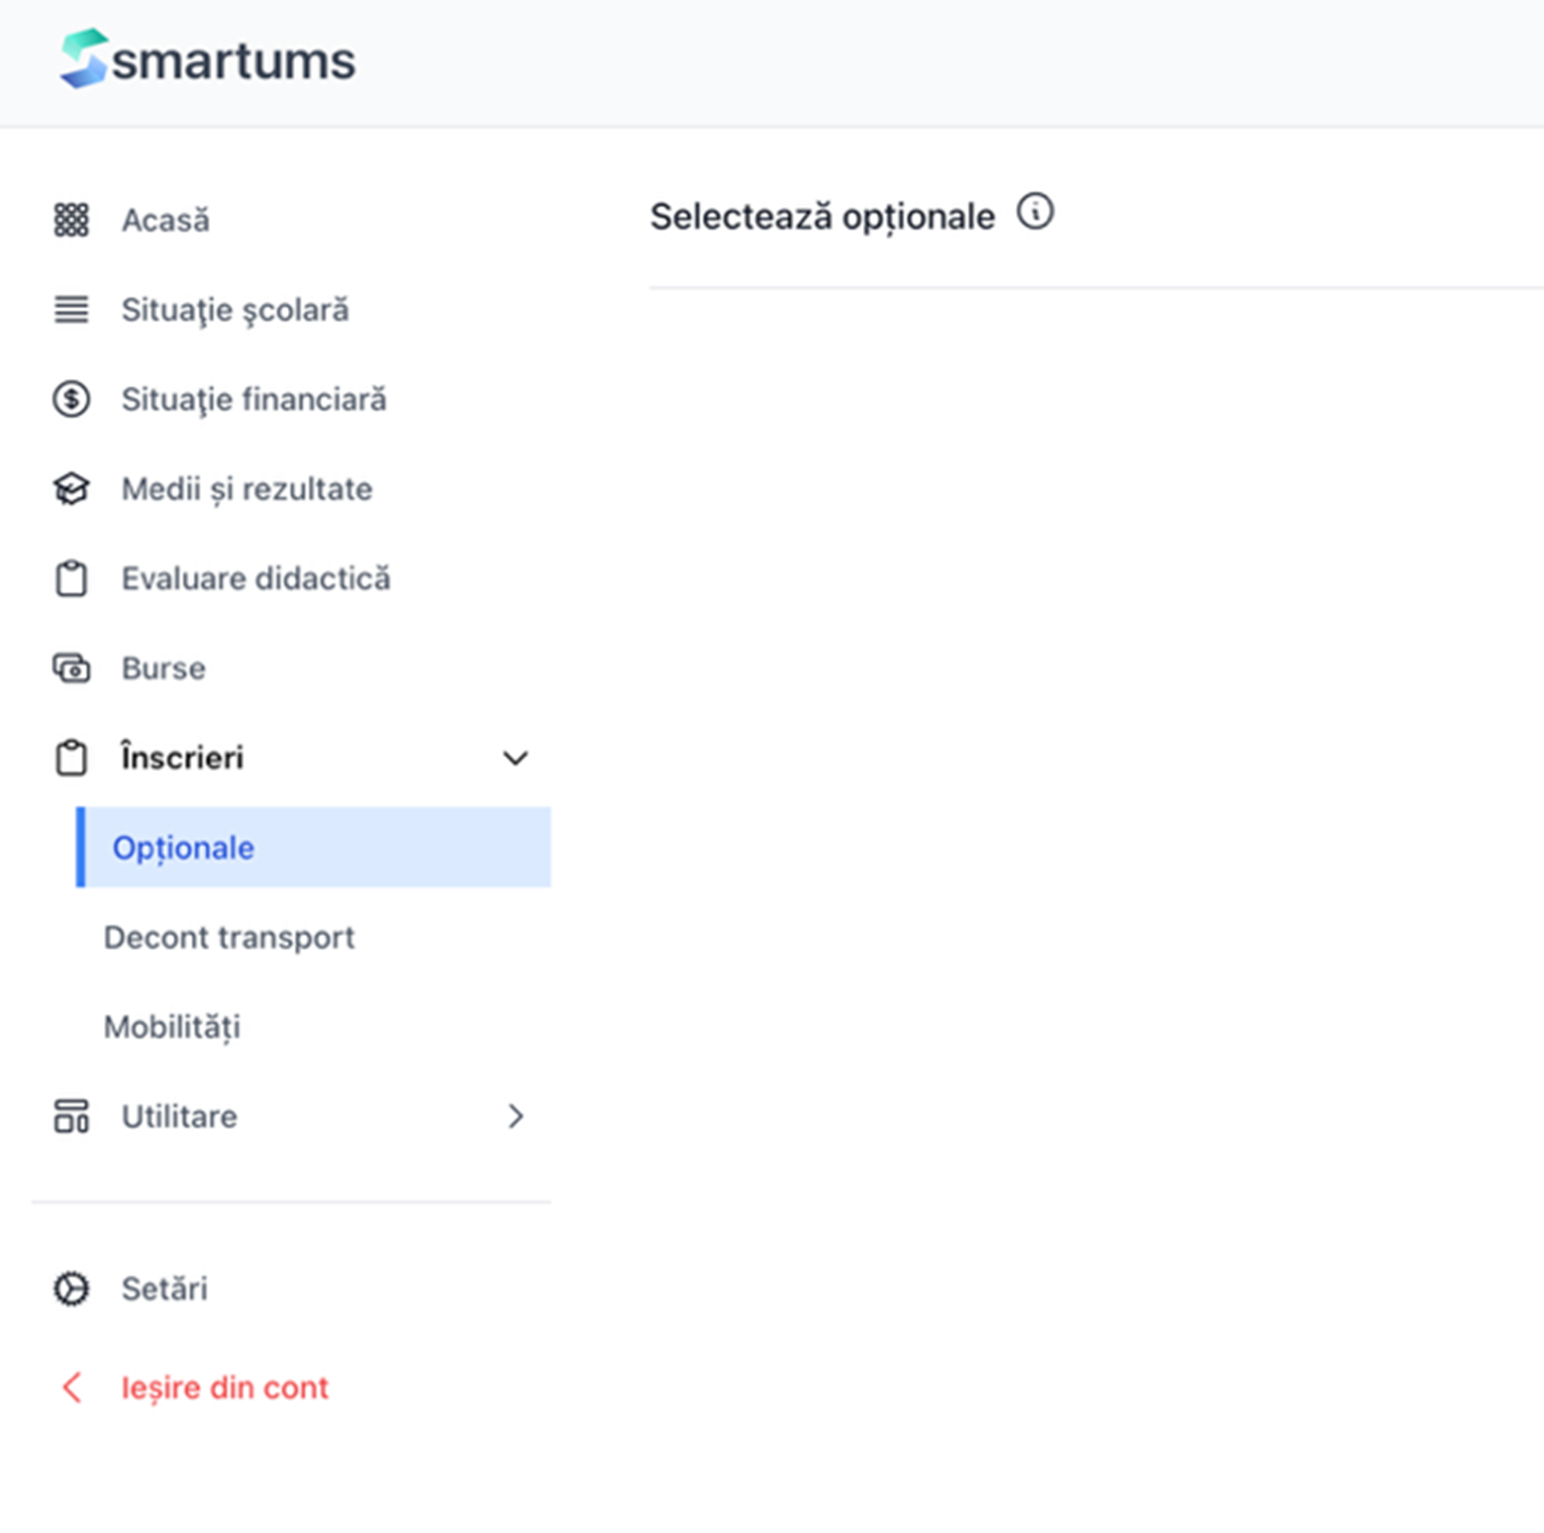1544x1533 pixels.
Task: Click the Situație școlară list icon
Action: point(71,310)
